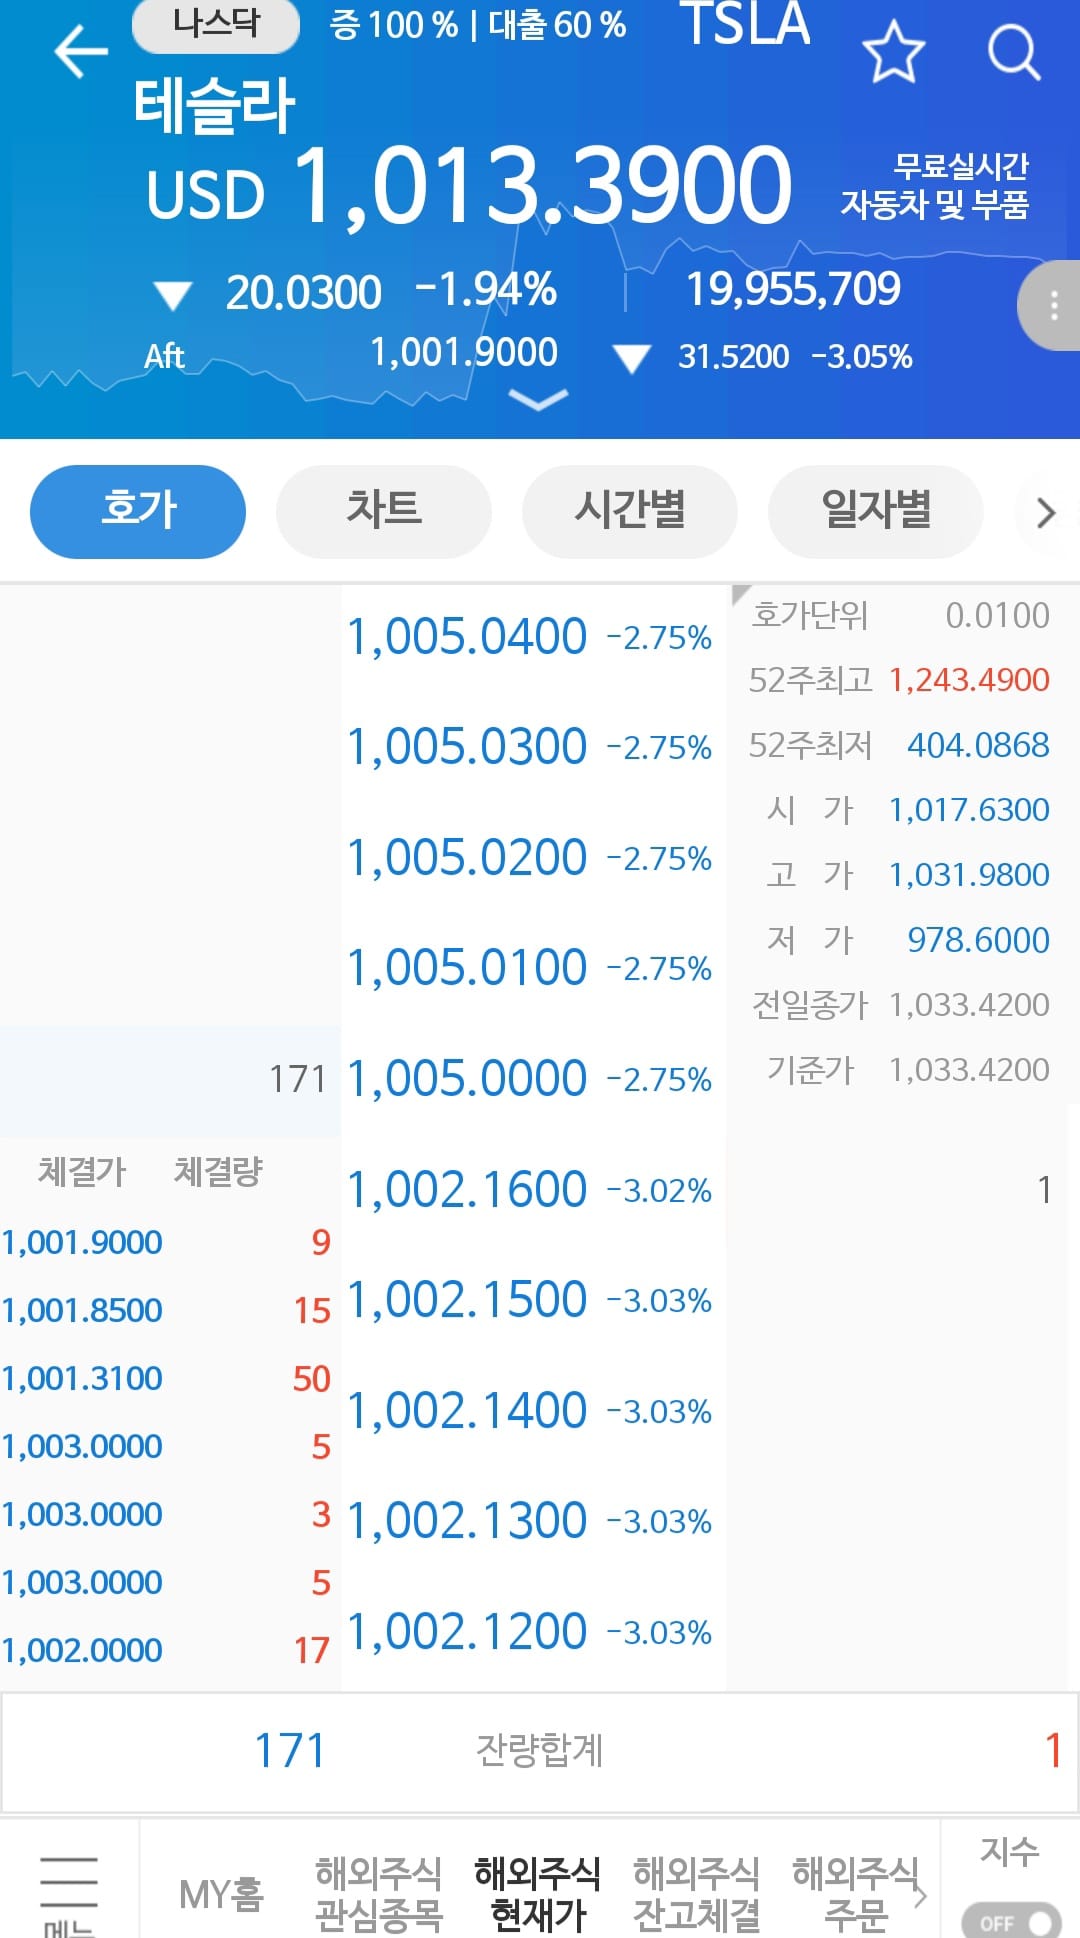Switch to the 차트 tab

point(384,511)
